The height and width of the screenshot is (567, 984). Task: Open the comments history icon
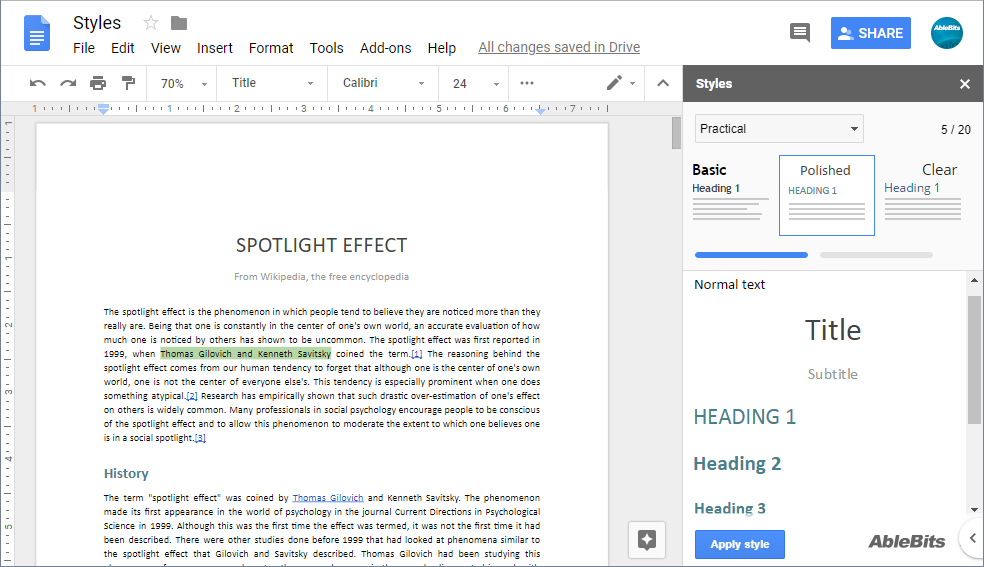(800, 33)
